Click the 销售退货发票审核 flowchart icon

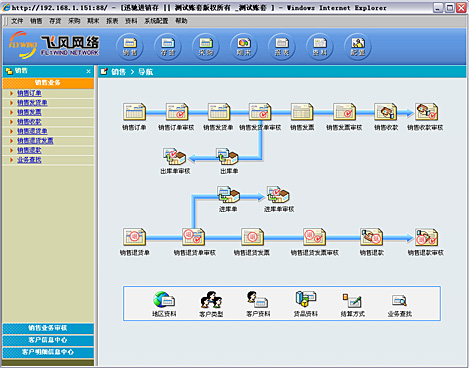pos(314,237)
